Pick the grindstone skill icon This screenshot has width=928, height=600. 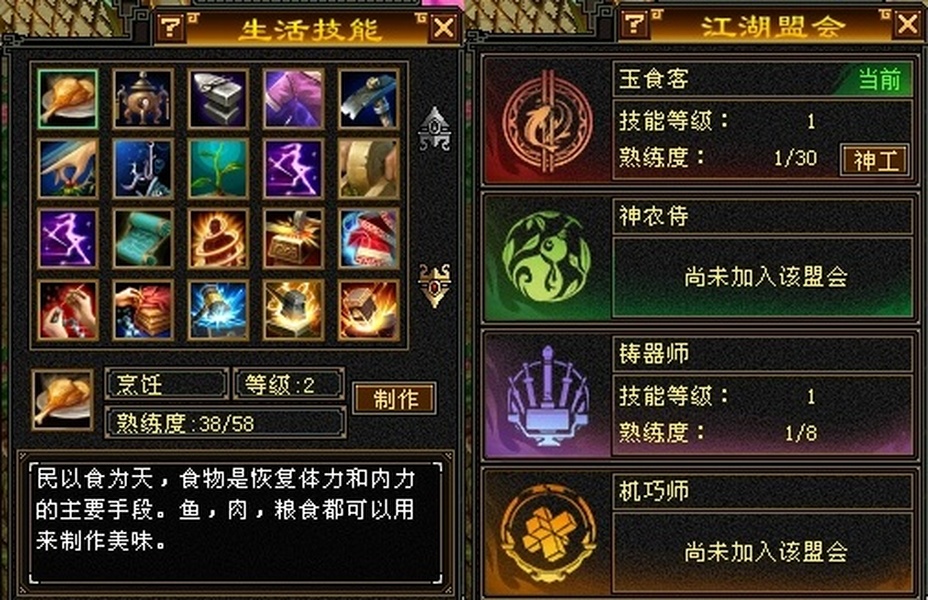click(368, 169)
